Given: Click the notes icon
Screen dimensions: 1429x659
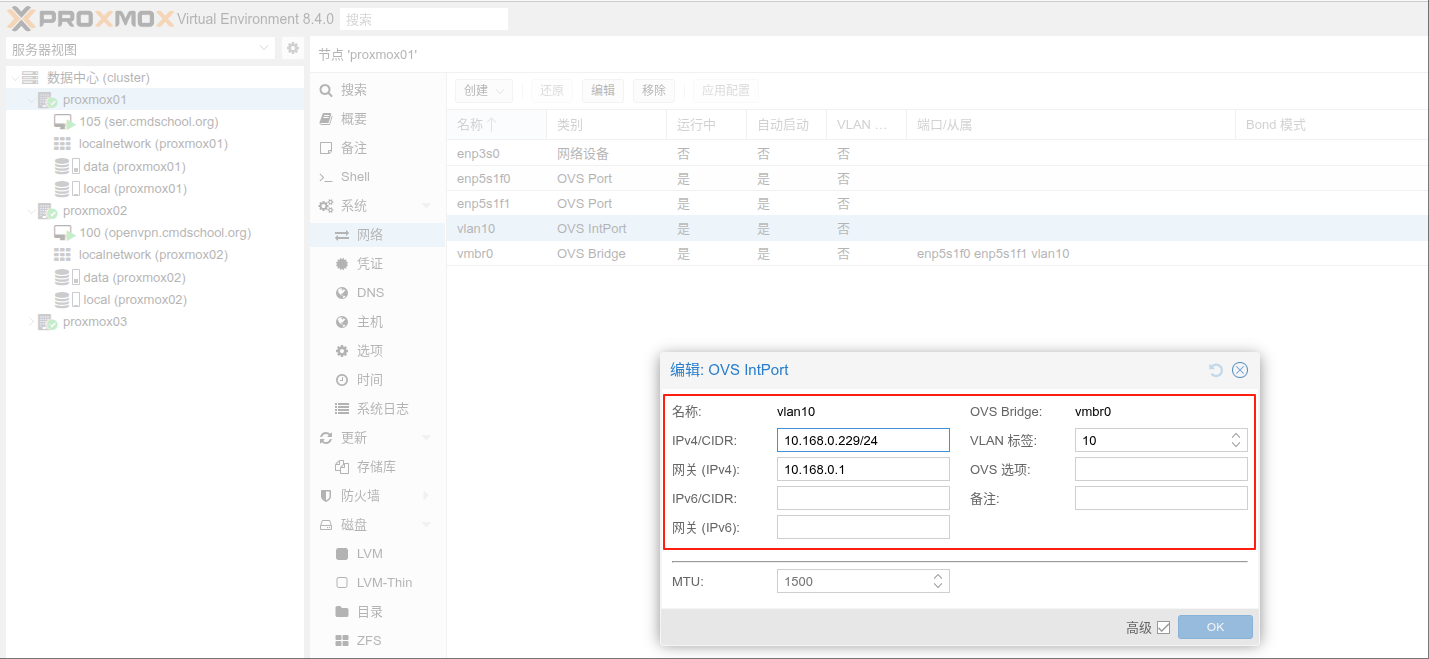Looking at the screenshot, I should tap(326, 148).
